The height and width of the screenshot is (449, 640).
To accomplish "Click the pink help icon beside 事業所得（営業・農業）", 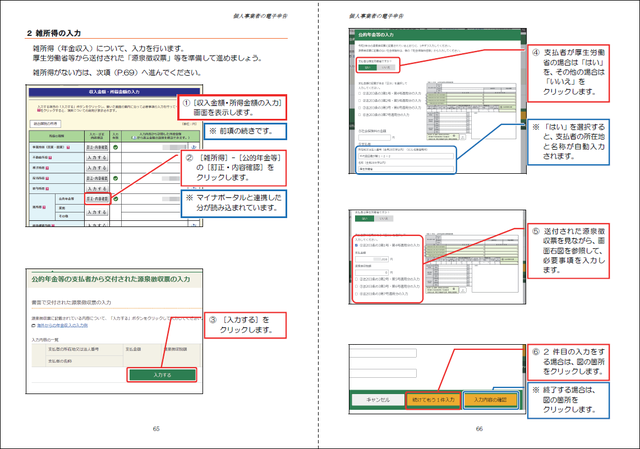I will 68,147.
